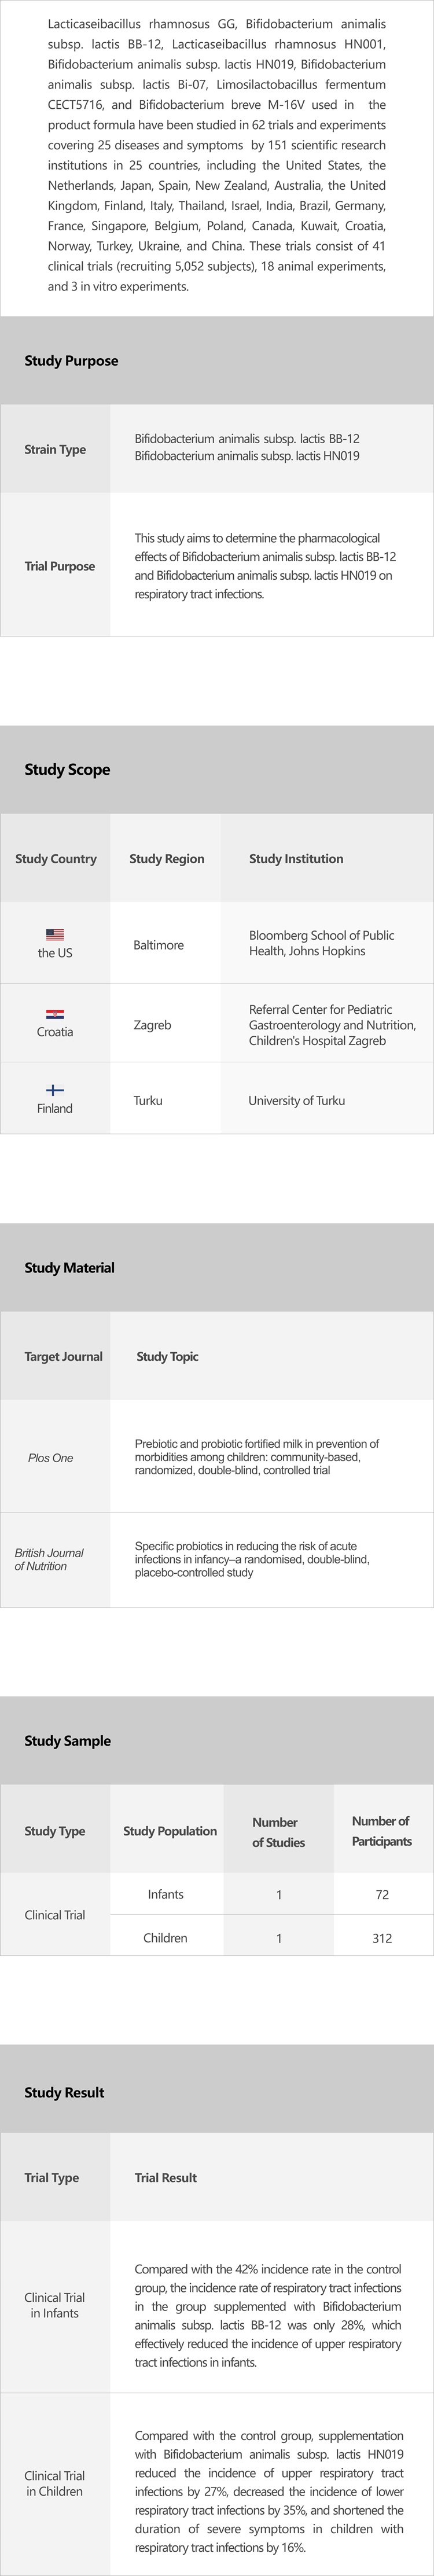Click the Study Material section heading
The height and width of the screenshot is (2576, 434).
[69, 1267]
